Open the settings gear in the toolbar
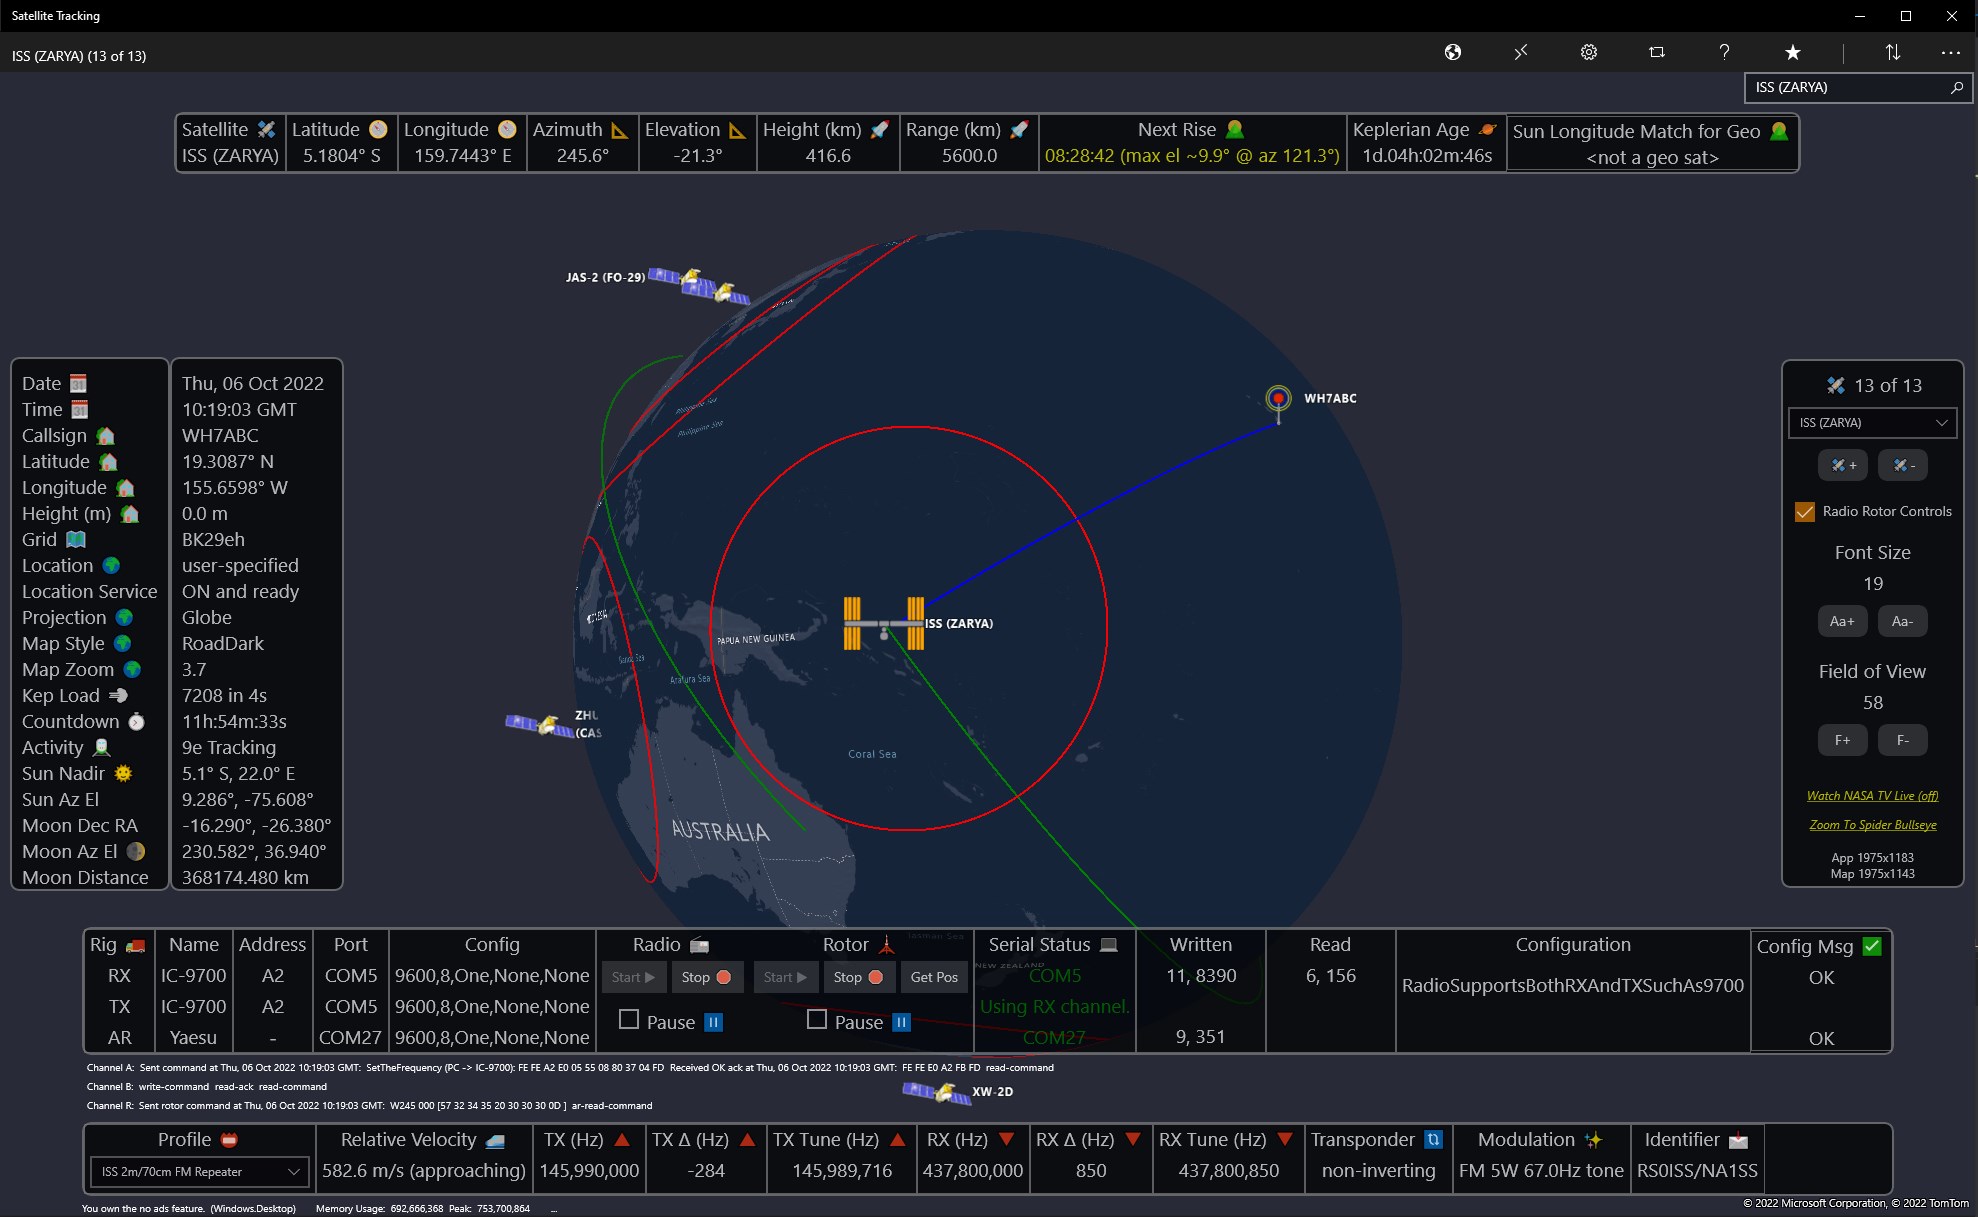This screenshot has height=1217, width=1978. [x=1588, y=52]
